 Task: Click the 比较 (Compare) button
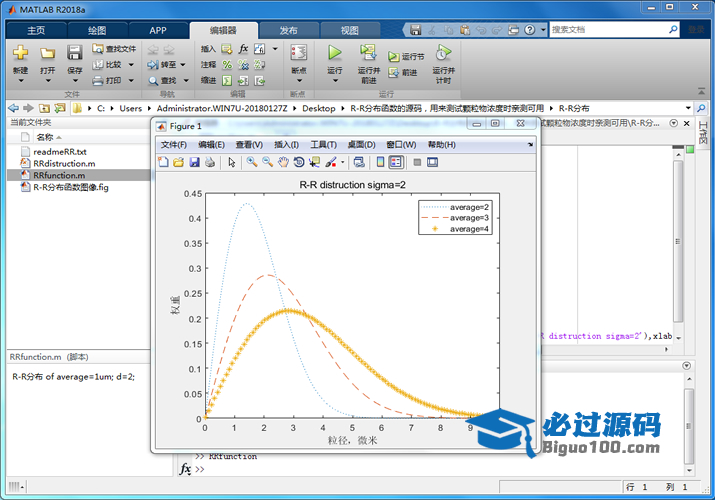click(x=108, y=65)
